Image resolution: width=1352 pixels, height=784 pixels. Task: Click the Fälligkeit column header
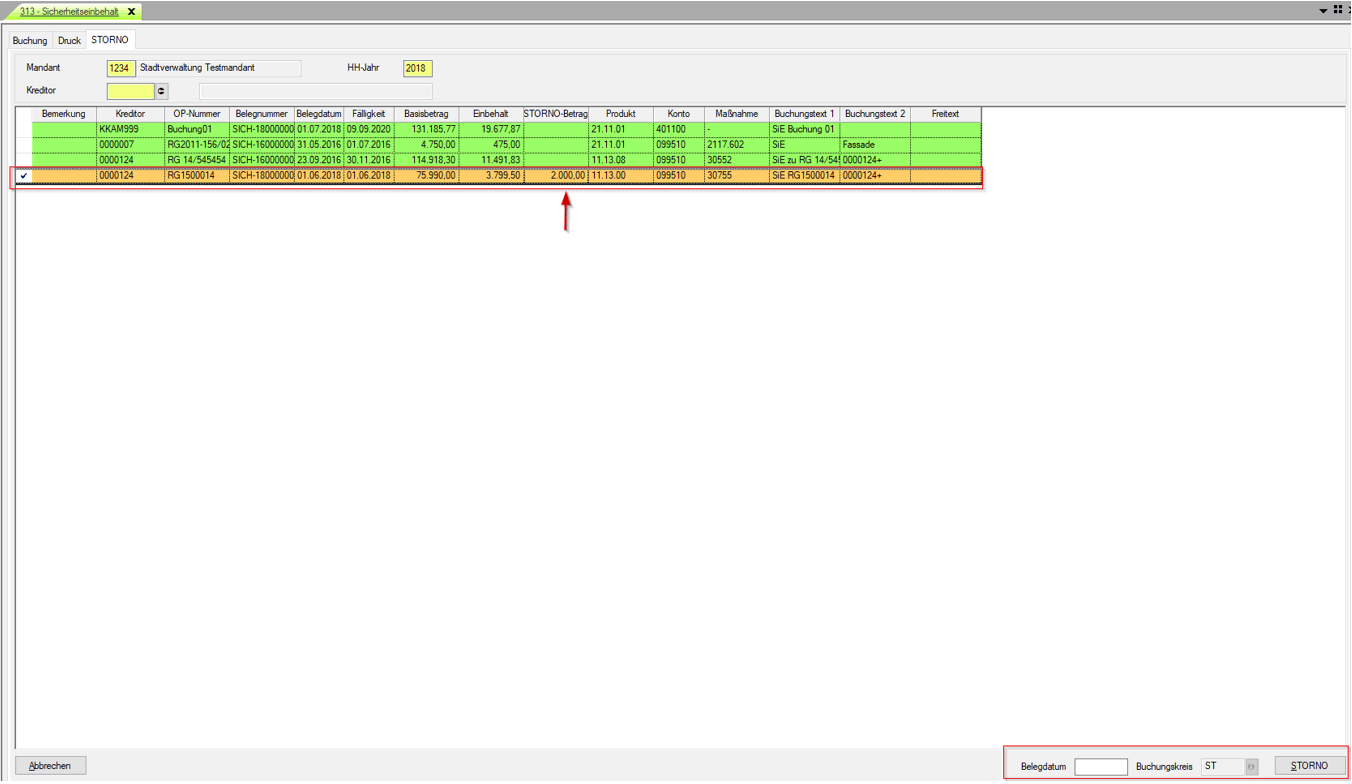368,114
